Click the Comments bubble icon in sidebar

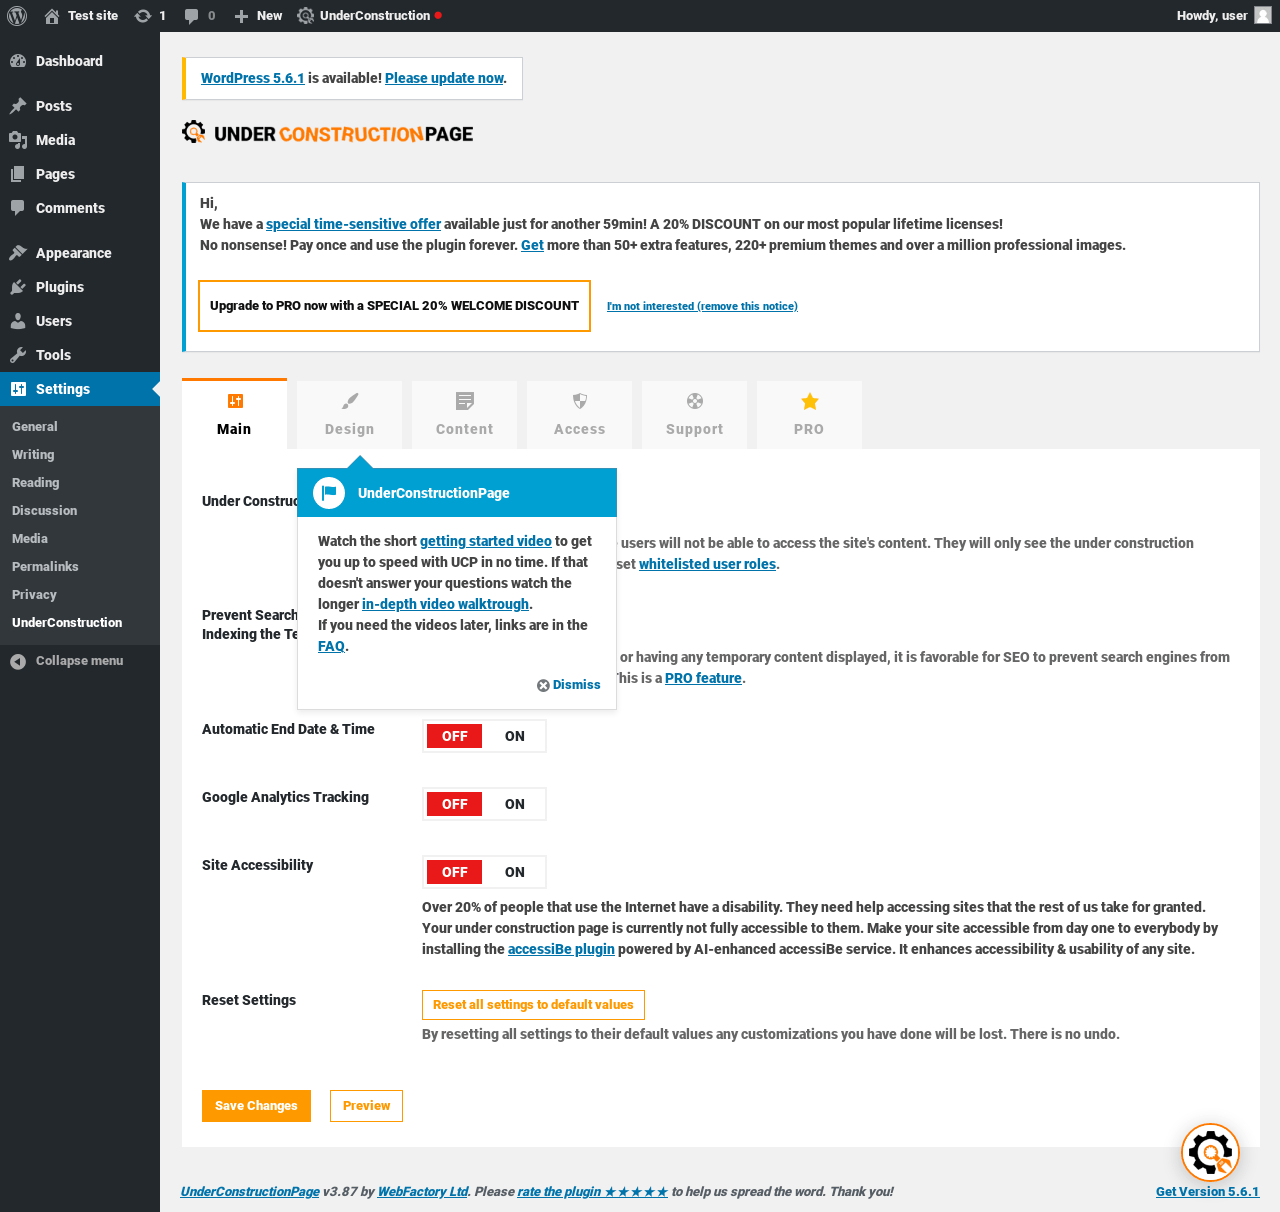[18, 208]
